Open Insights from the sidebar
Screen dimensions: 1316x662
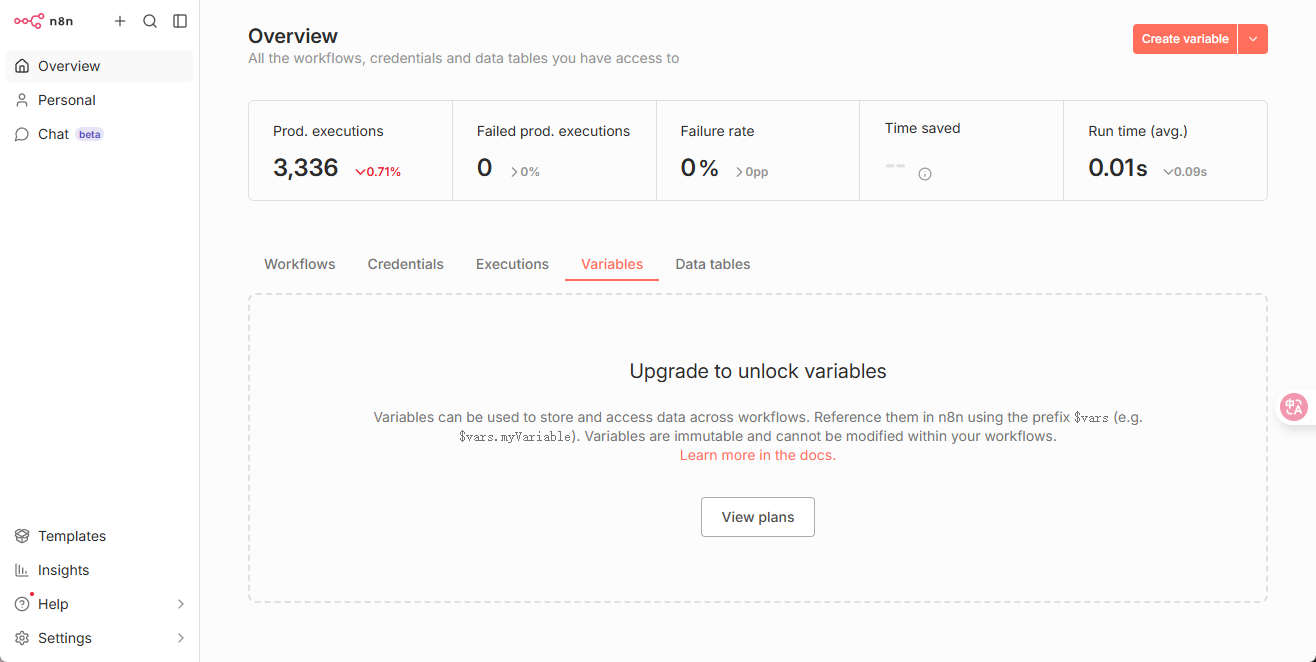[x=64, y=570]
